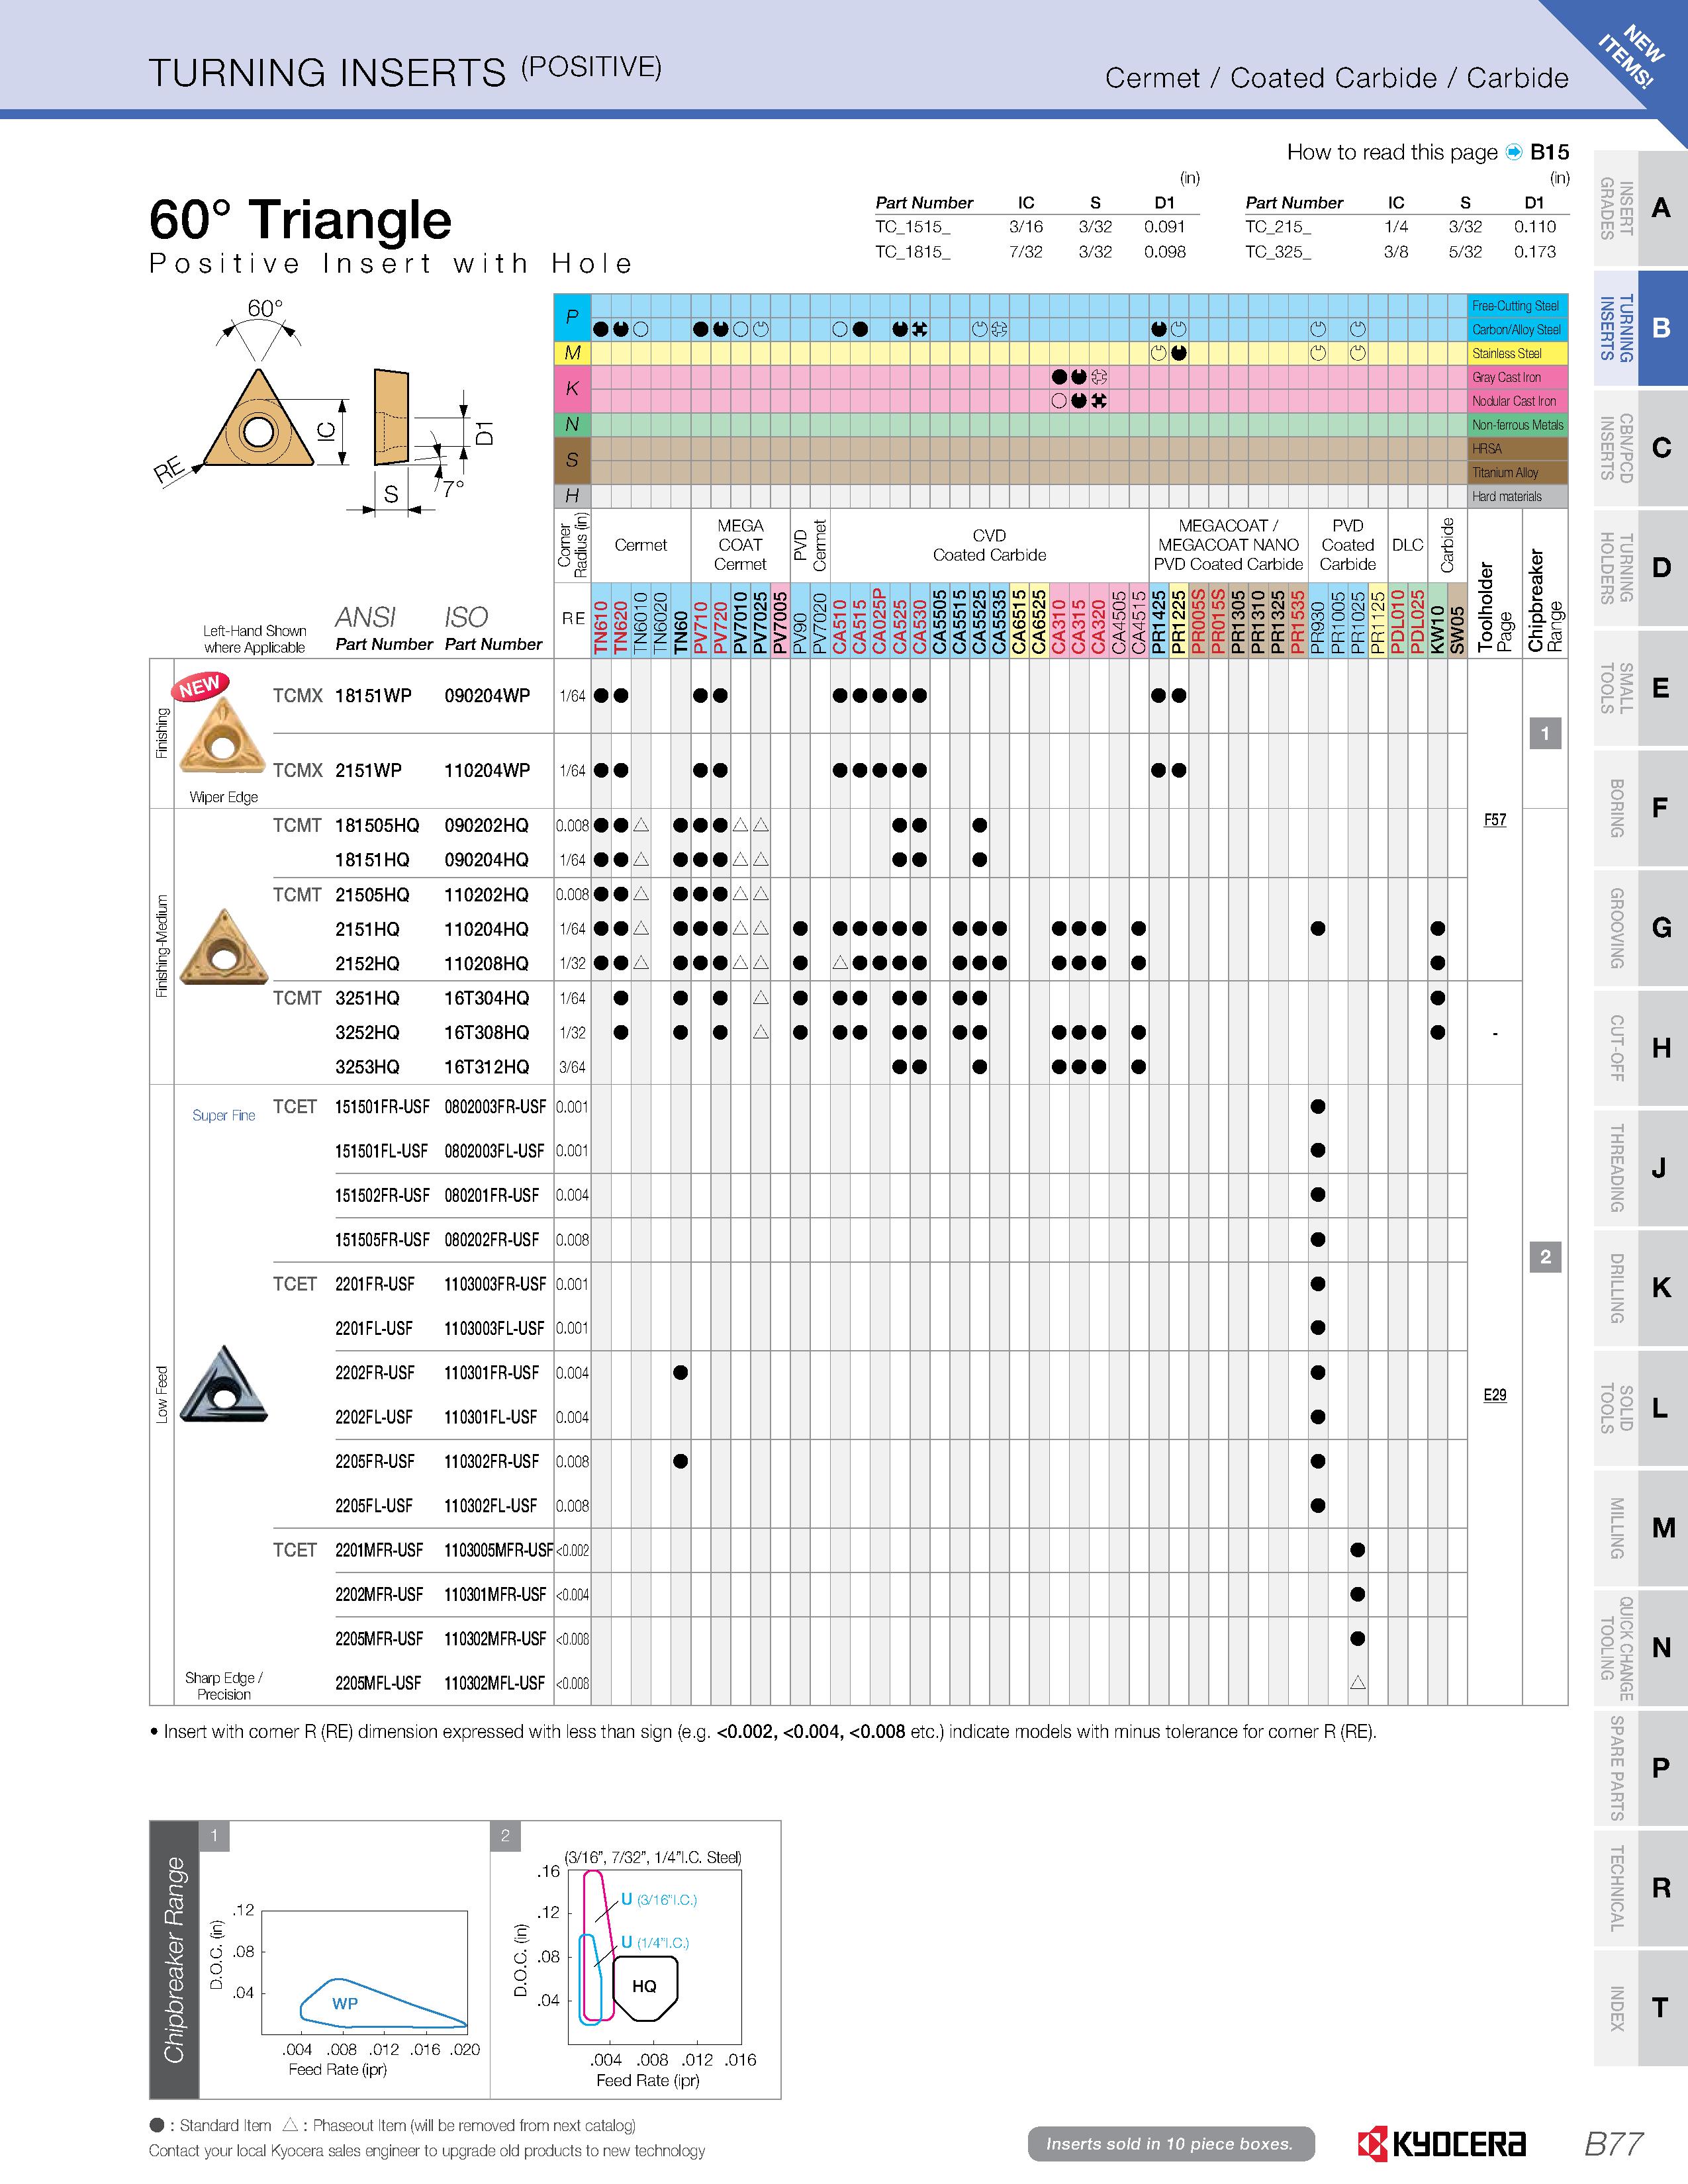The height and width of the screenshot is (2184, 1688).
Task: Open section B Turning Inserts tab
Action: pos(1640,328)
